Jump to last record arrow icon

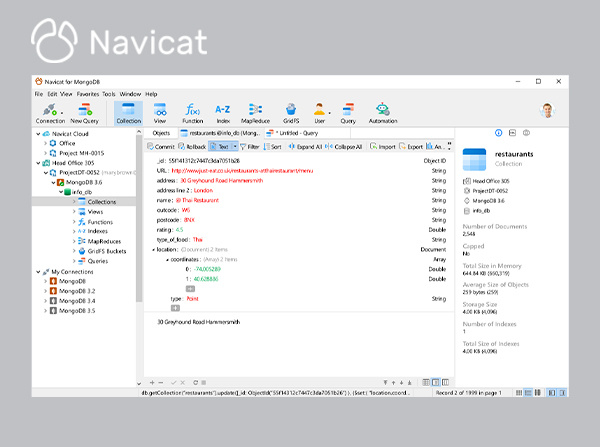pyautogui.click(x=409, y=382)
